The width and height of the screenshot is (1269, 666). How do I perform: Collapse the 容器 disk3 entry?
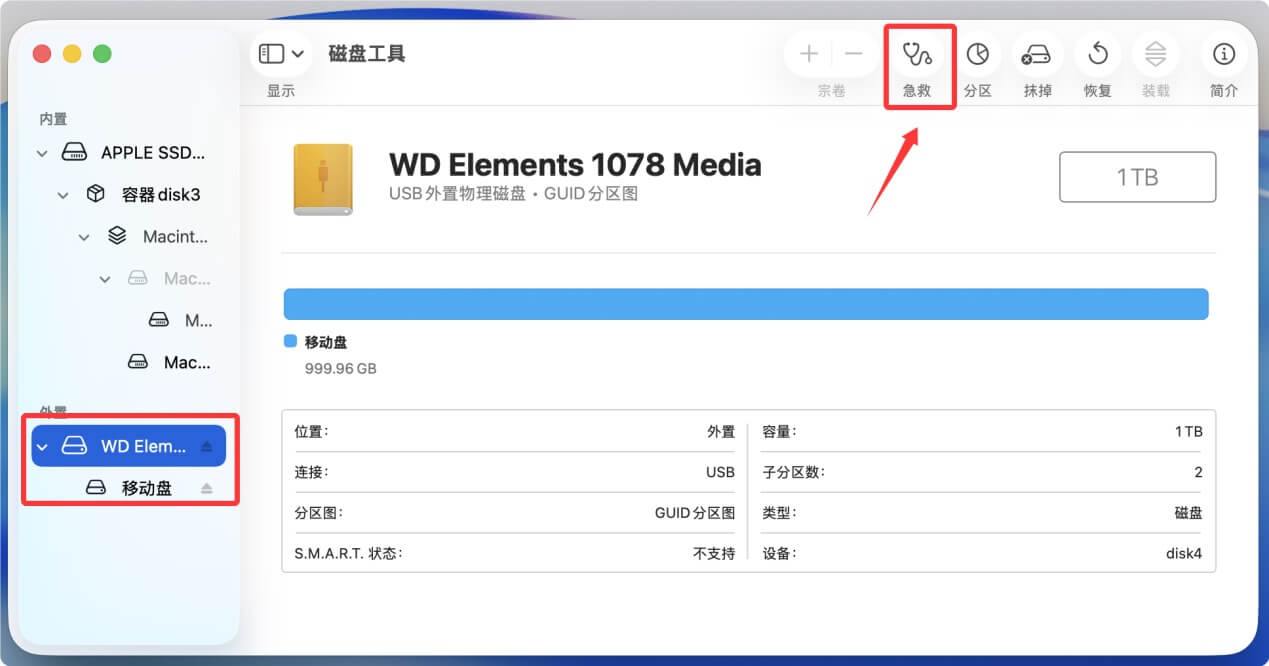[63, 194]
